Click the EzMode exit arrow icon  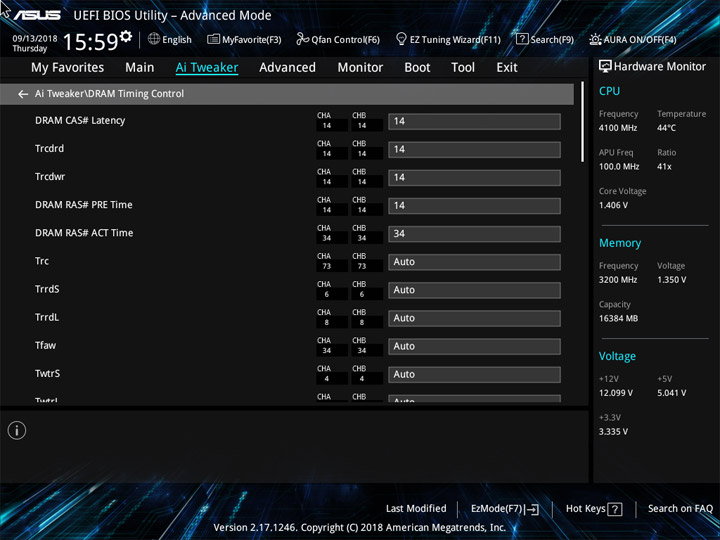(532, 509)
